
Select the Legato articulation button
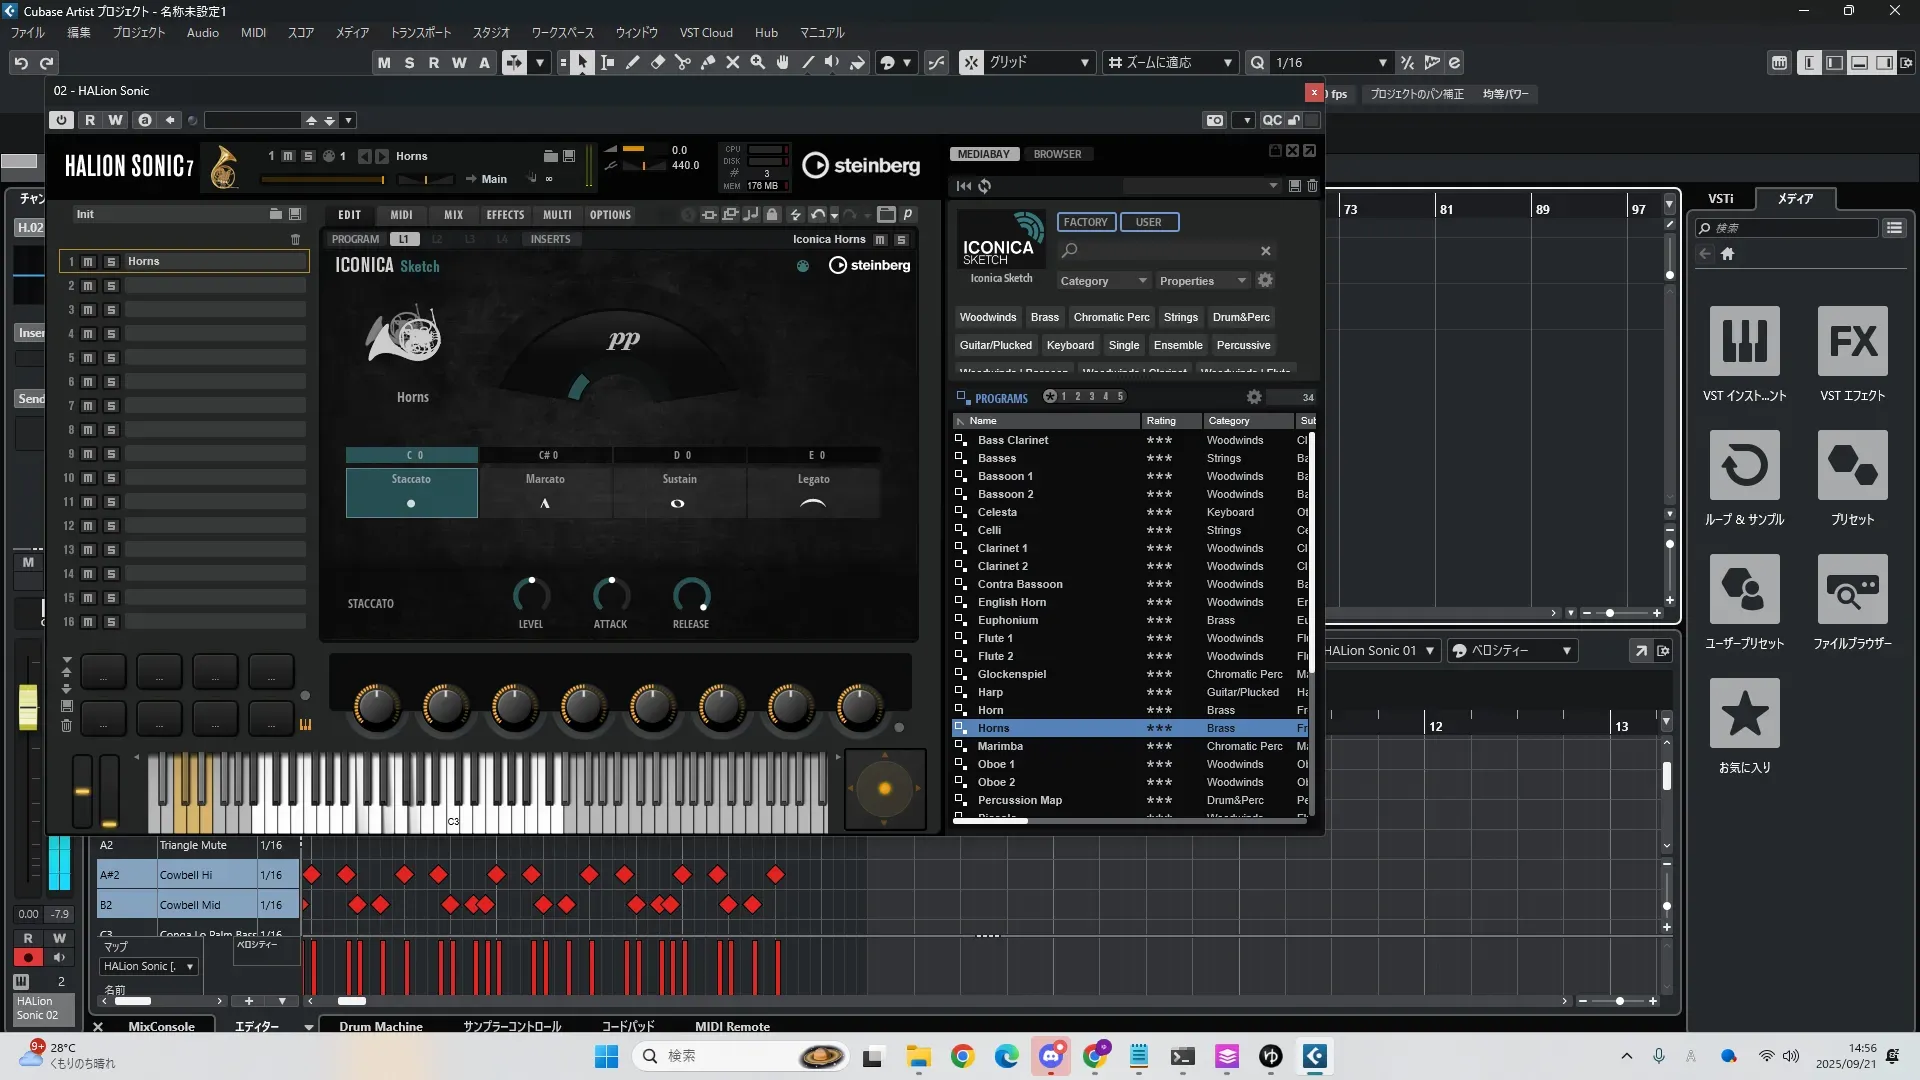pos(813,492)
